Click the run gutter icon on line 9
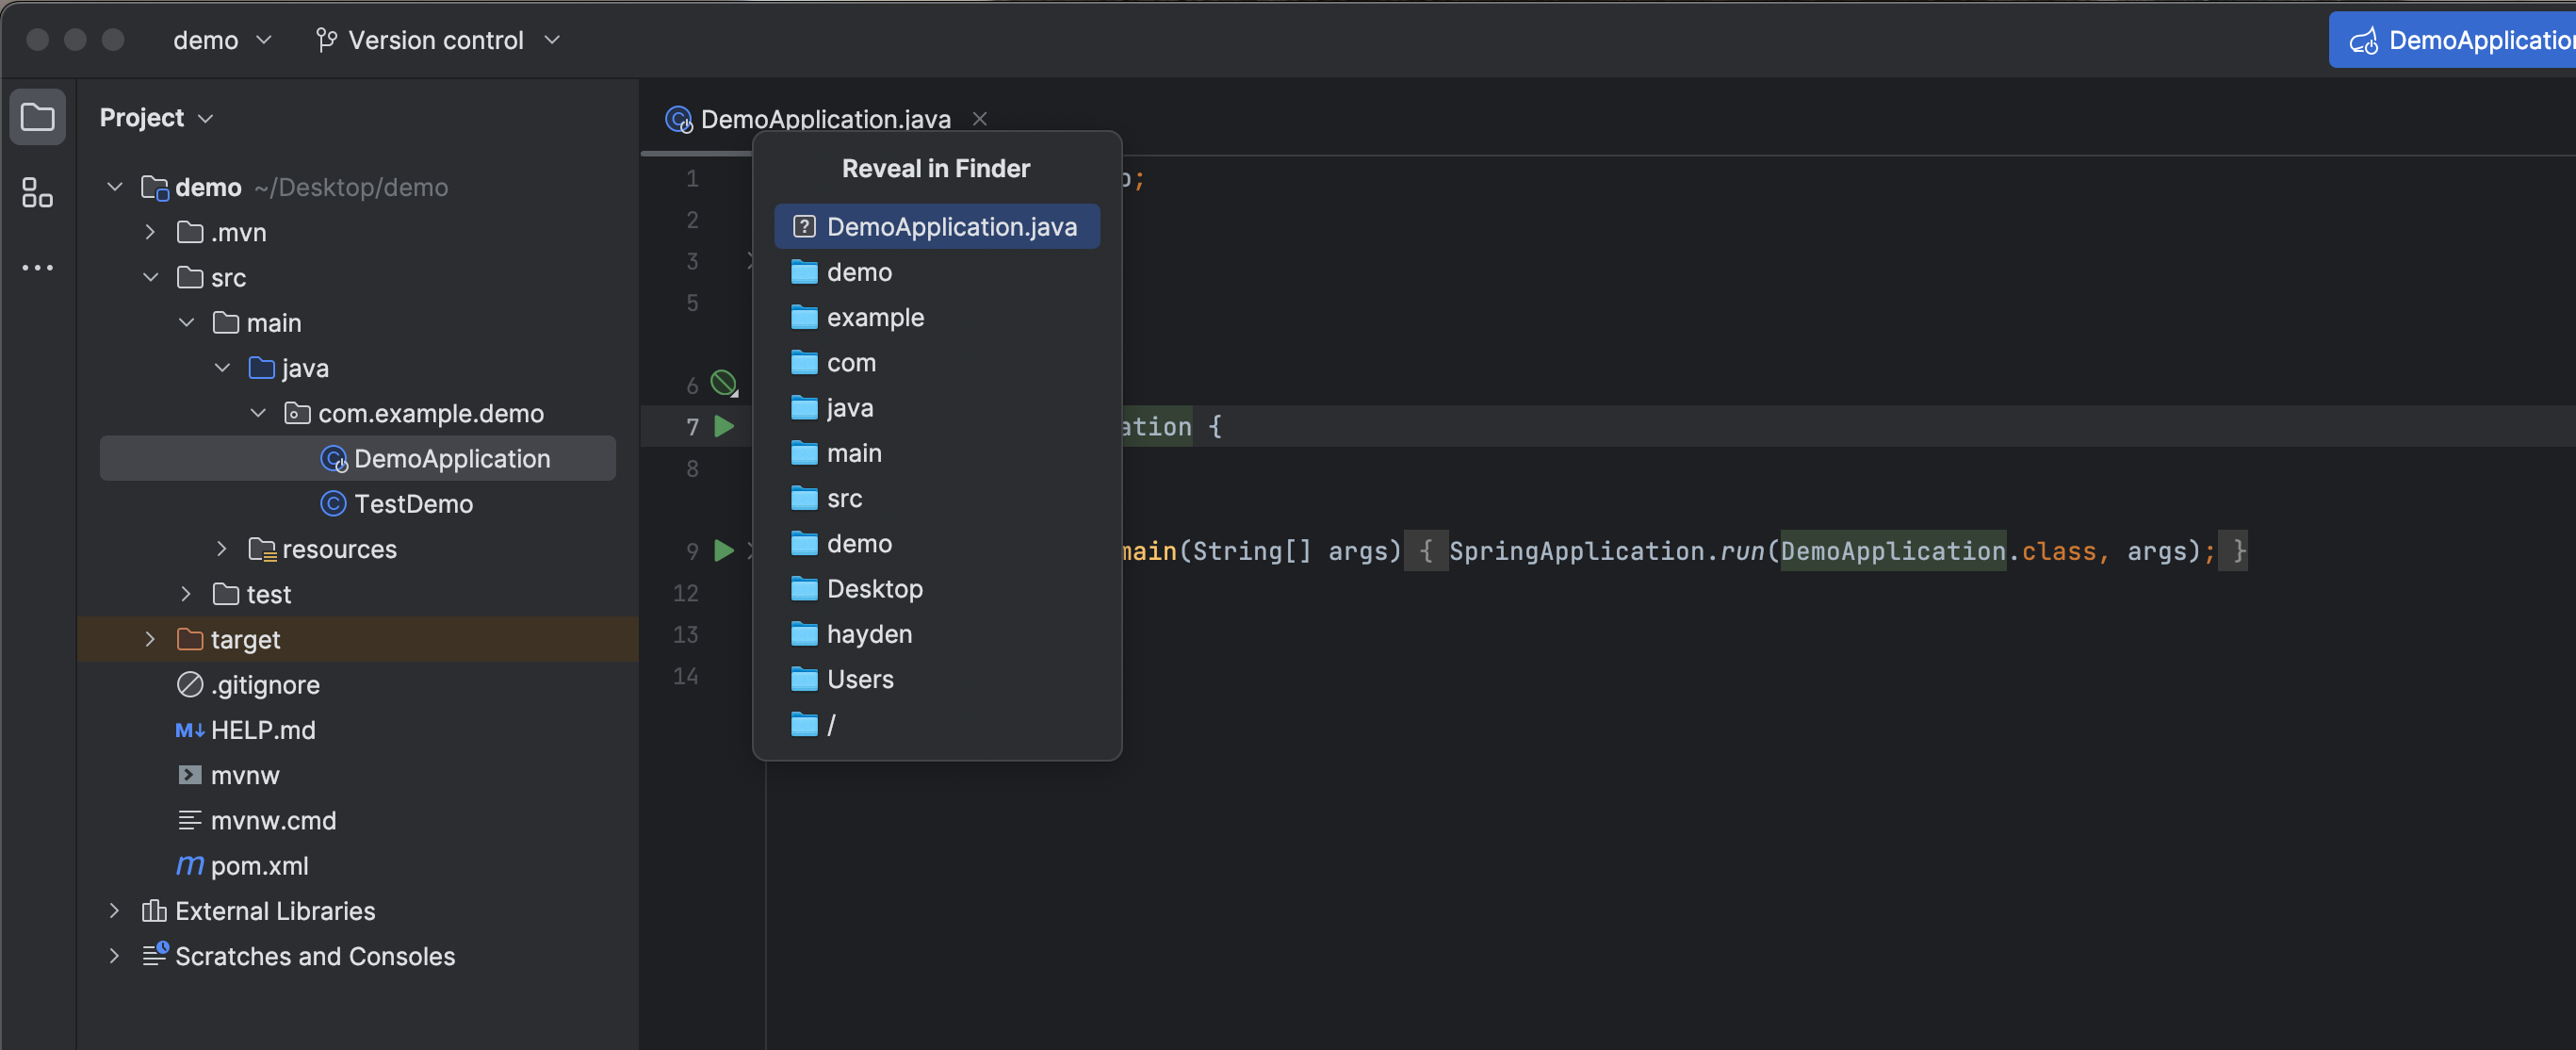This screenshot has height=1050, width=2576. coord(723,551)
